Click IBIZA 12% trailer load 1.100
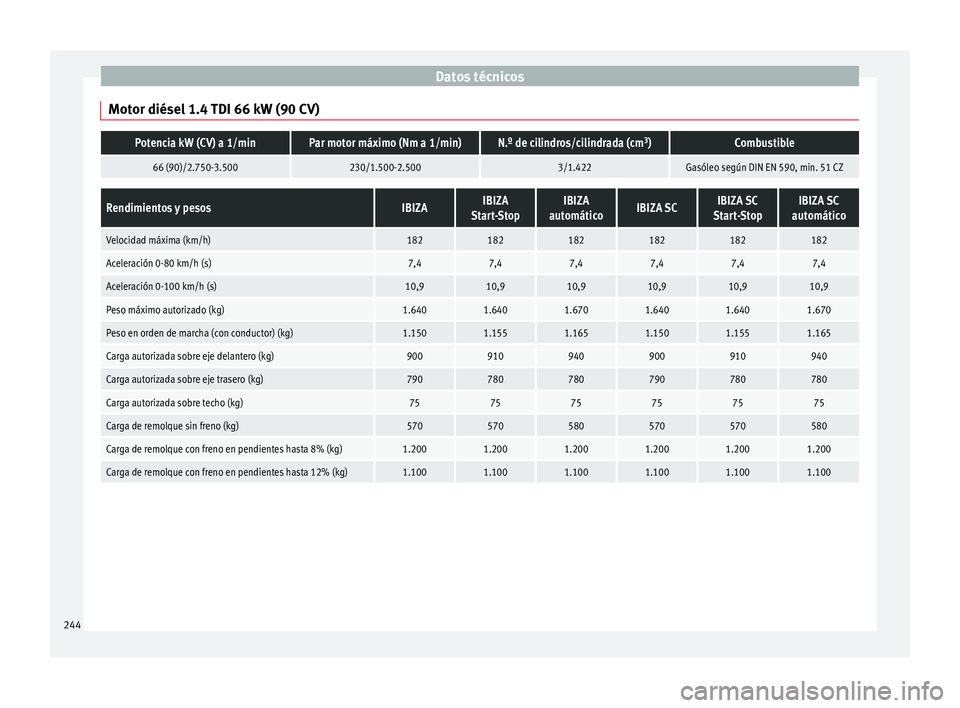Viewport: 960px width, 708px height. 414,472
